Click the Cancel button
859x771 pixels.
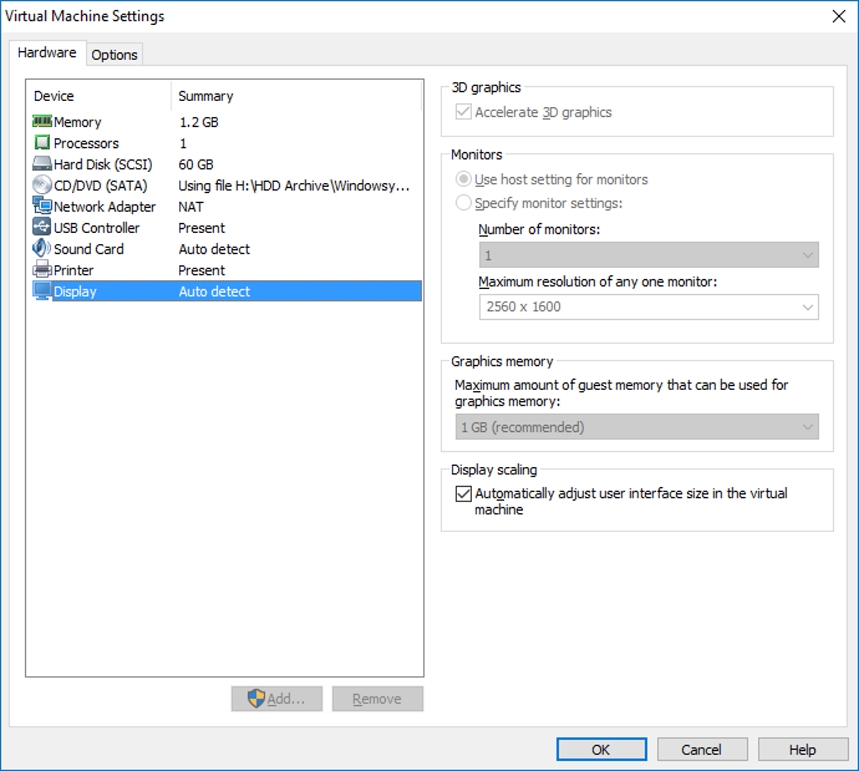coord(701,749)
